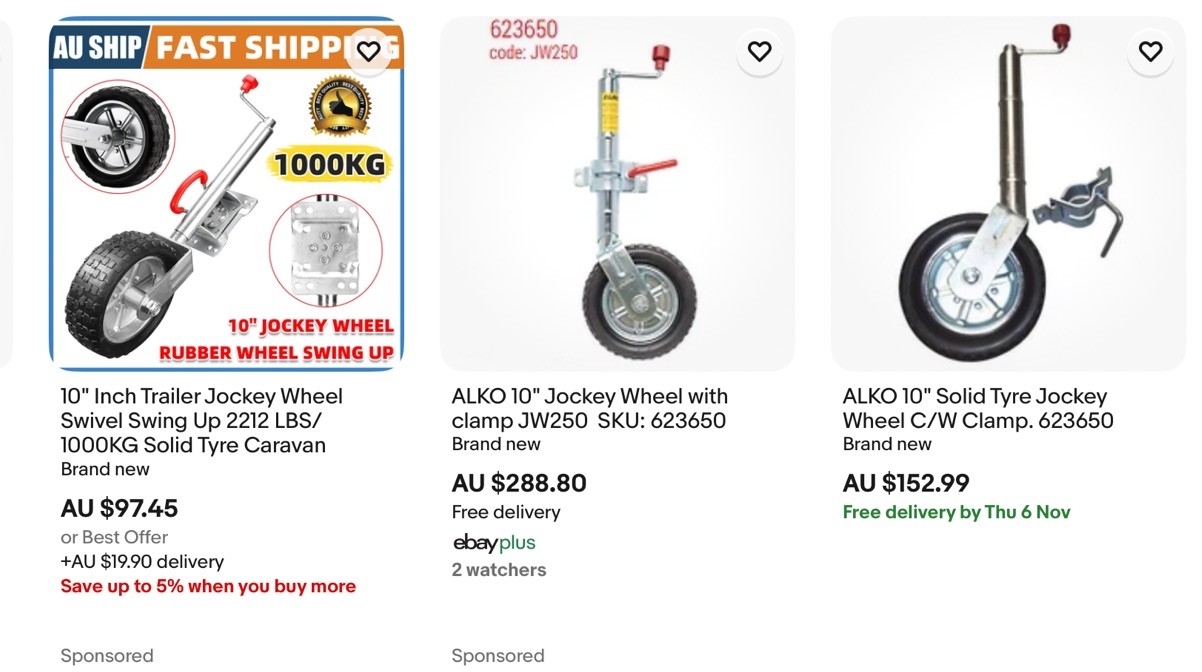Viewport: 1202px width, 672px height.
Task: Open the AU SHIP fast shipping product image
Action: pos(226,200)
